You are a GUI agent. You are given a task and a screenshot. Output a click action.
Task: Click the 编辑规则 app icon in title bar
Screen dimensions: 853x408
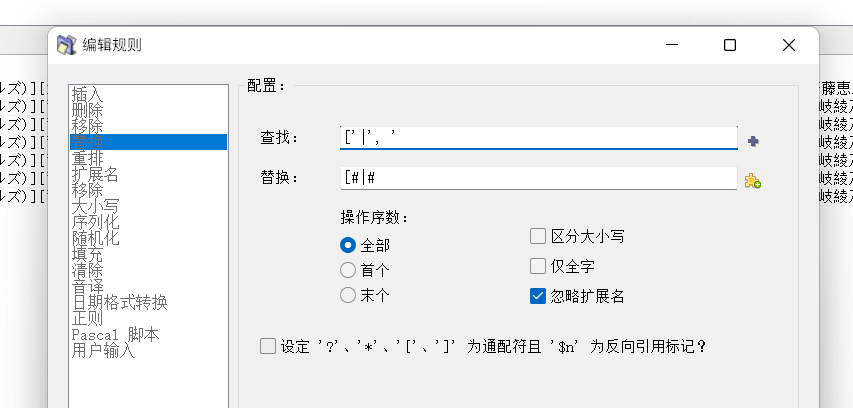[x=66, y=45]
